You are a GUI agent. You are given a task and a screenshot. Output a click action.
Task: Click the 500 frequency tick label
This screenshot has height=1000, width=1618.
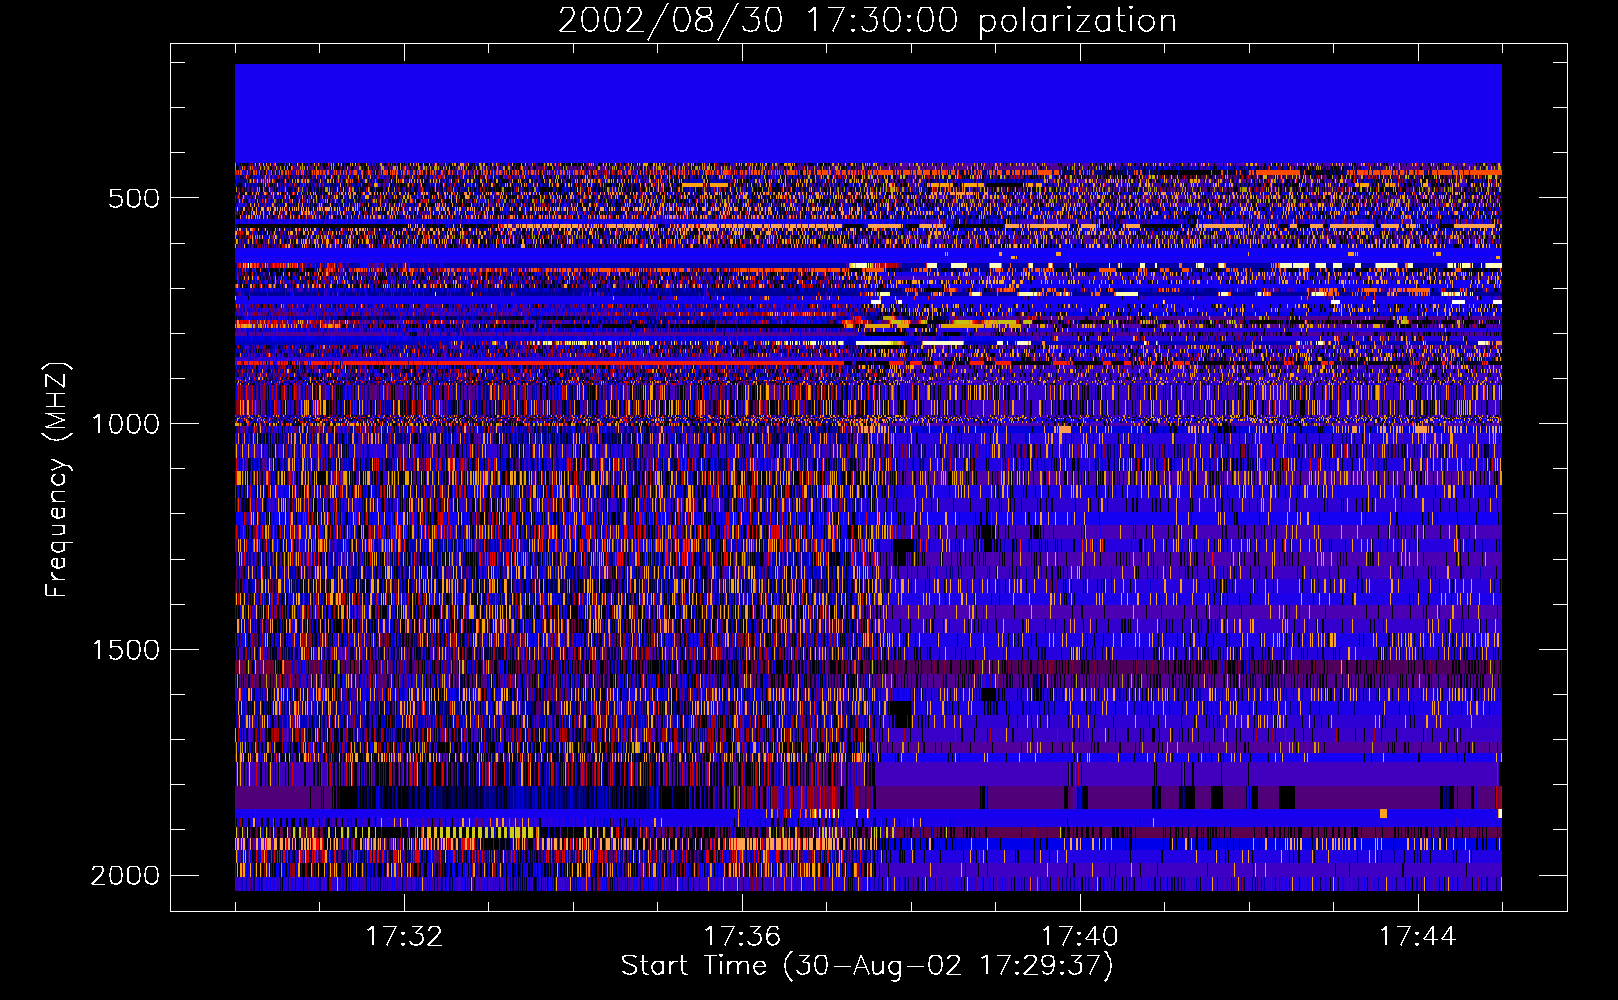[x=134, y=198]
